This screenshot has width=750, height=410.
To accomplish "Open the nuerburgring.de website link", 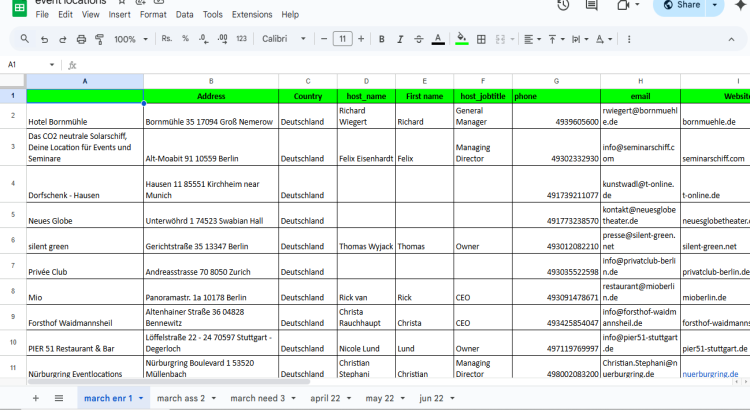I will pos(710,373).
